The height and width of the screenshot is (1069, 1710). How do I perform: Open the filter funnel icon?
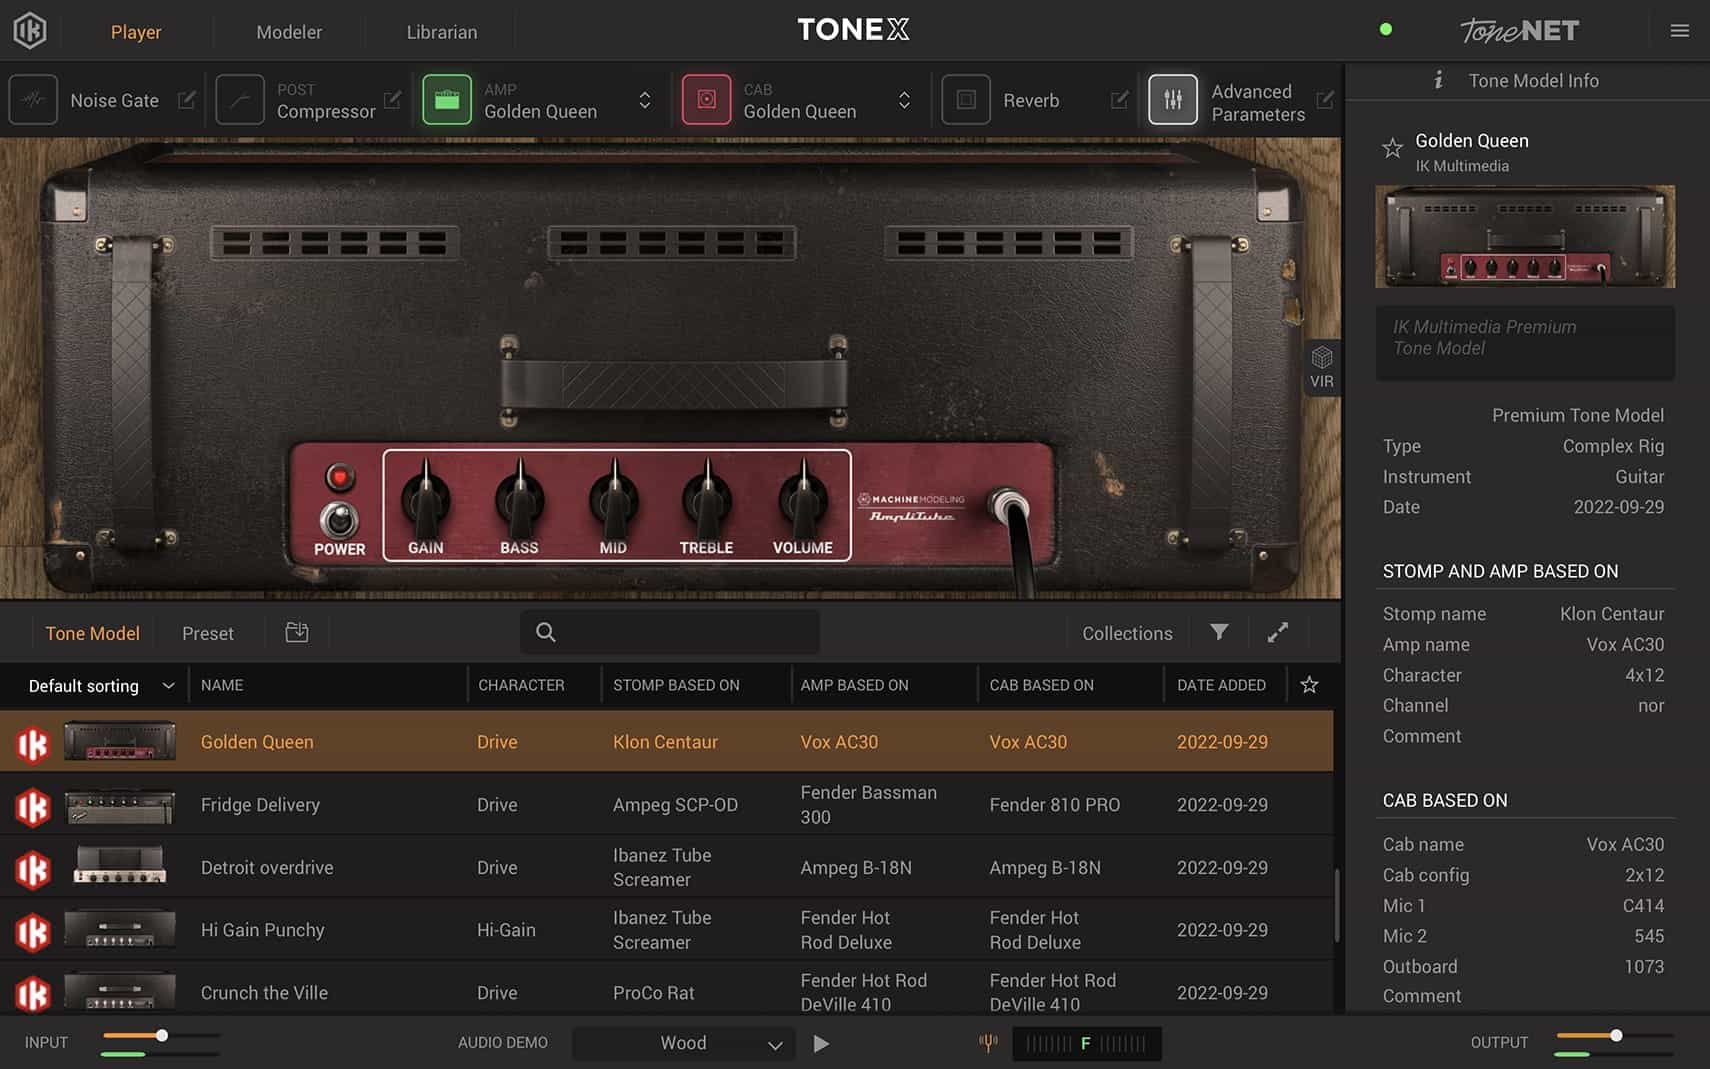pos(1219,632)
